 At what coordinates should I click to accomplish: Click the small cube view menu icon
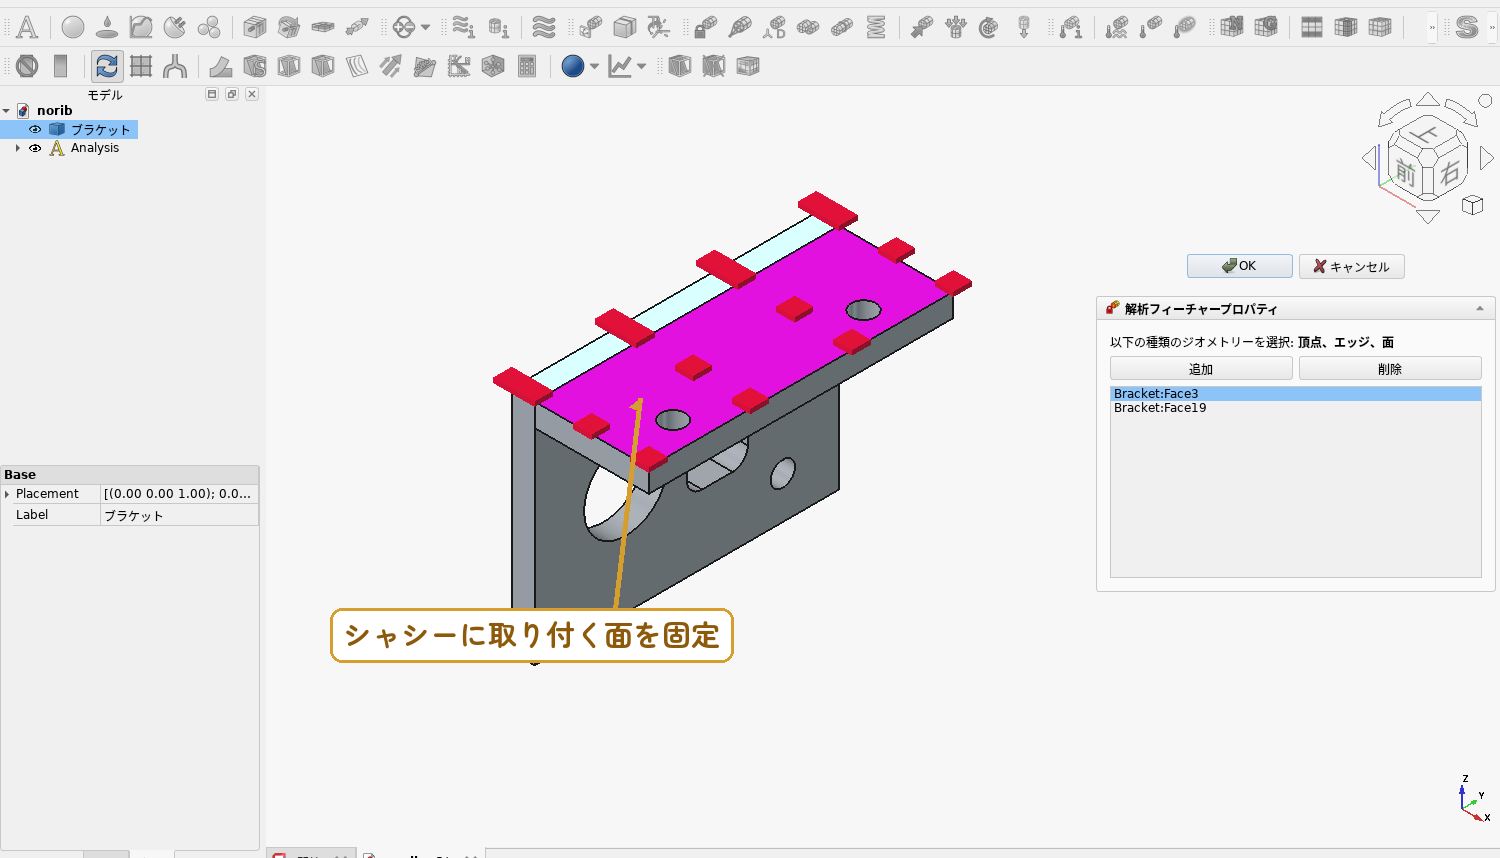pos(1472,205)
